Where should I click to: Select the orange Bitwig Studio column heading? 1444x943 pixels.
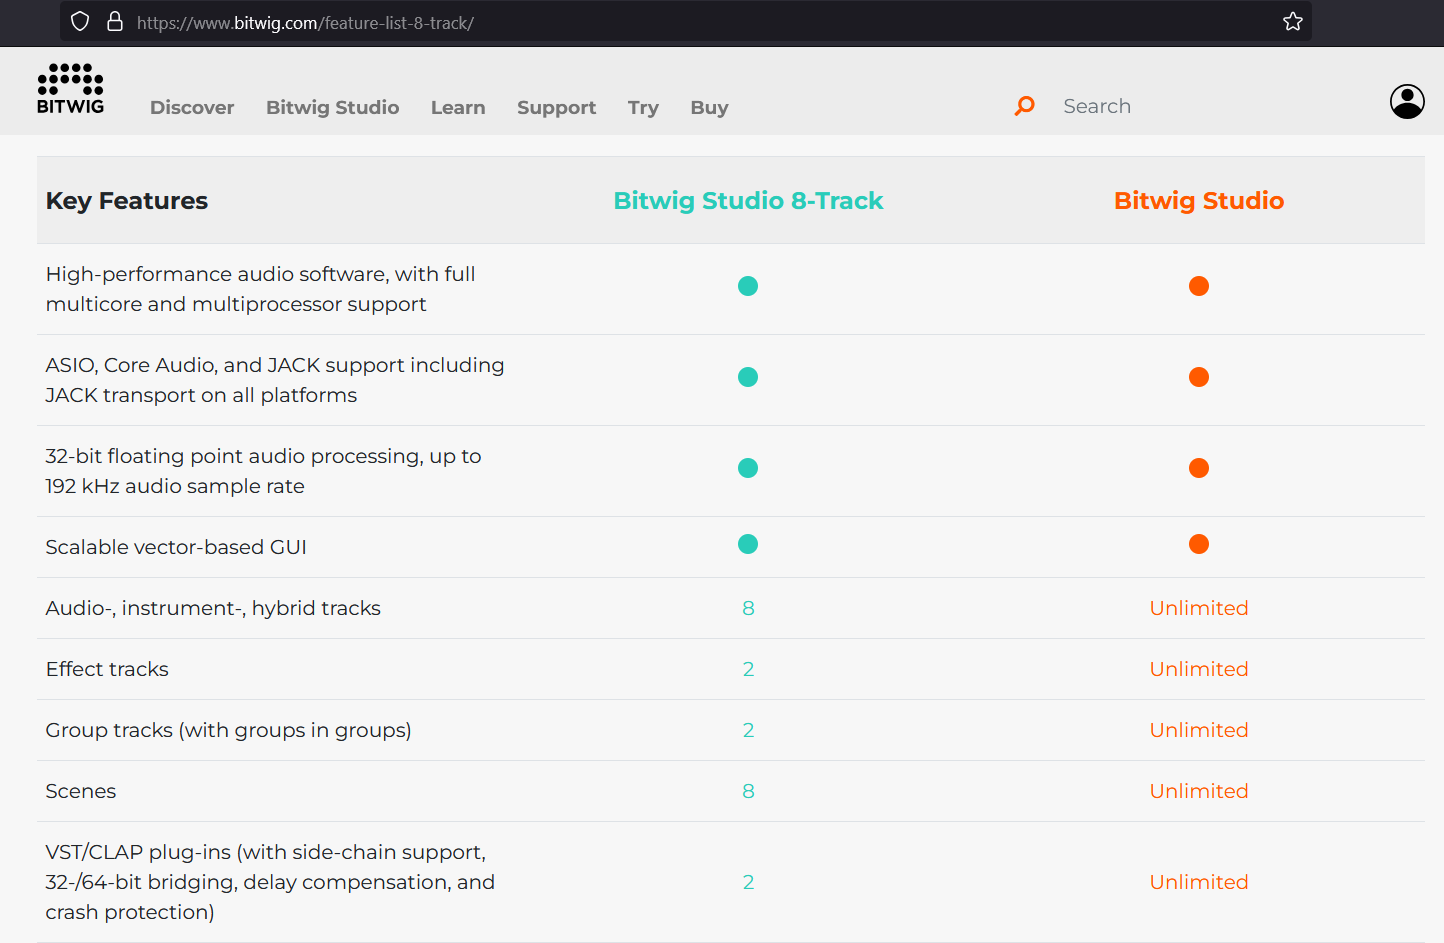point(1198,201)
